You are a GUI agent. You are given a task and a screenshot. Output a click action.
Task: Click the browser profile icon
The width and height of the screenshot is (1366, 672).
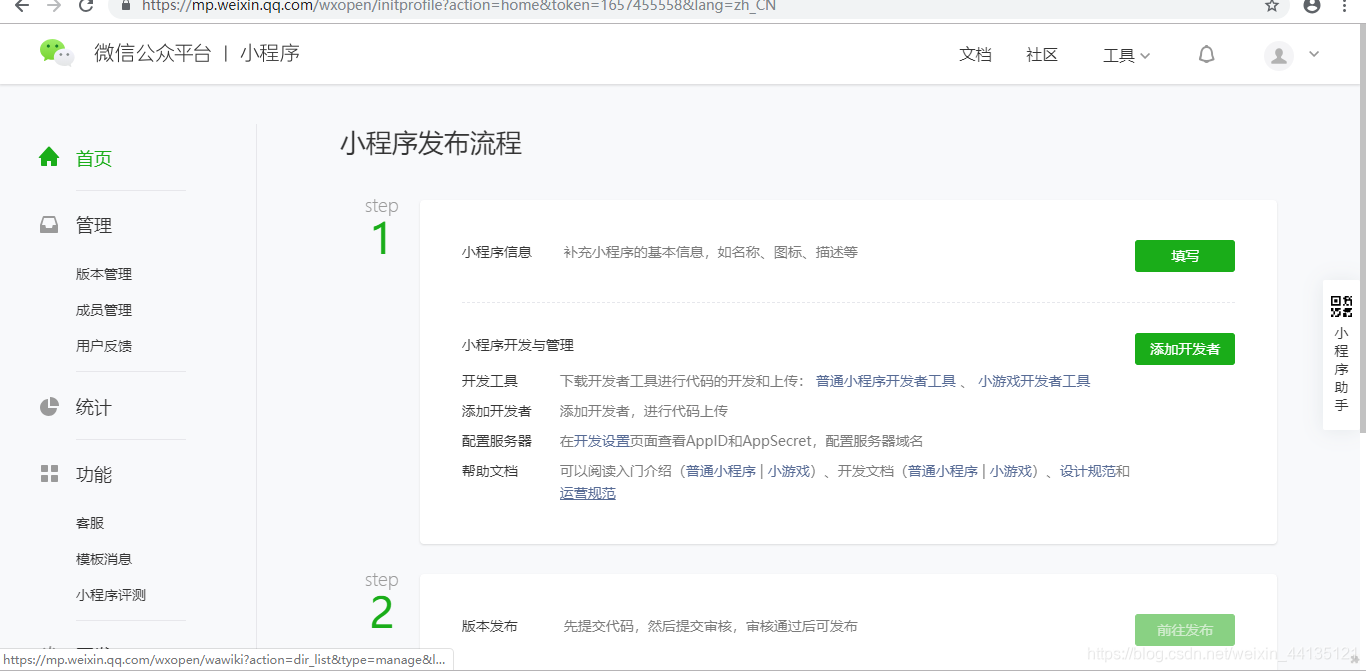(x=1312, y=6)
